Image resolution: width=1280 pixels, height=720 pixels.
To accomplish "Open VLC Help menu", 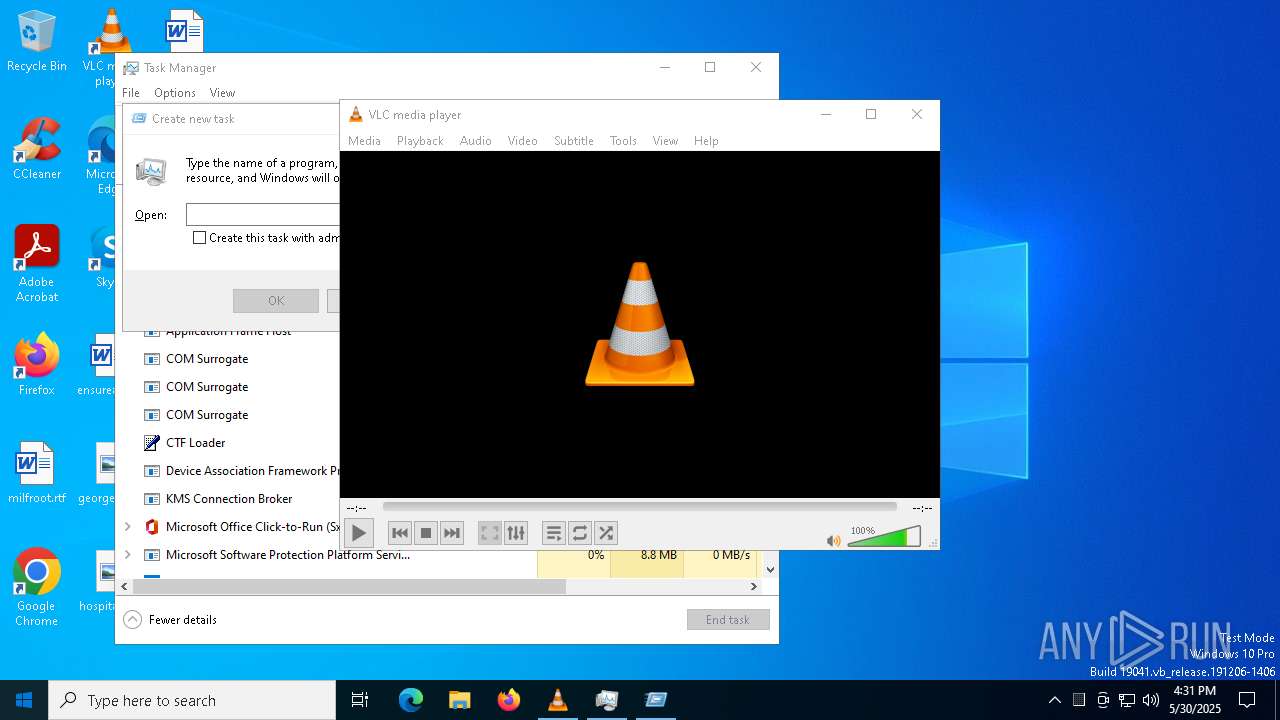I will pos(706,141).
